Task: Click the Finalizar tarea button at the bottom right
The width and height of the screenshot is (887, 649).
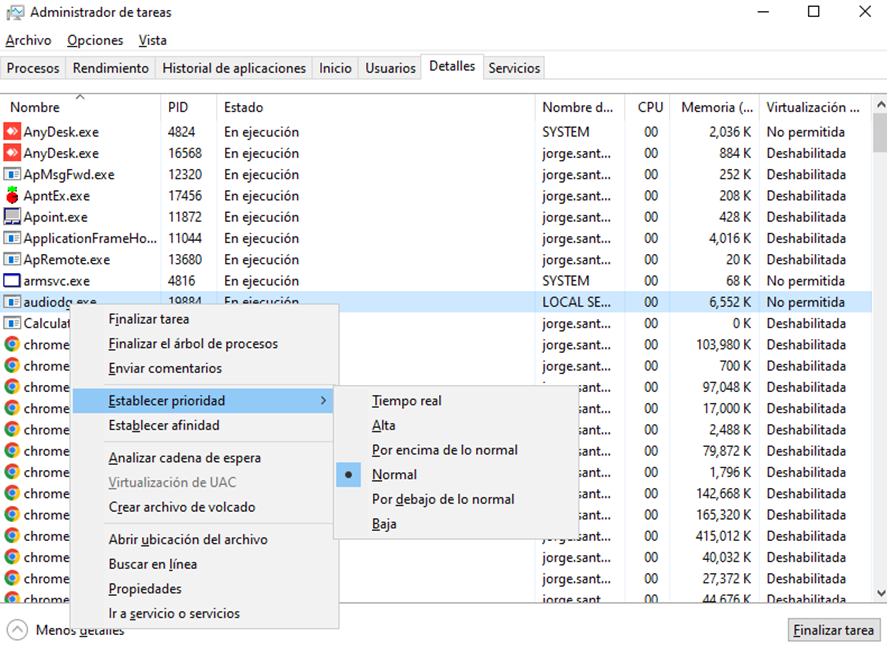Action: coord(833,630)
